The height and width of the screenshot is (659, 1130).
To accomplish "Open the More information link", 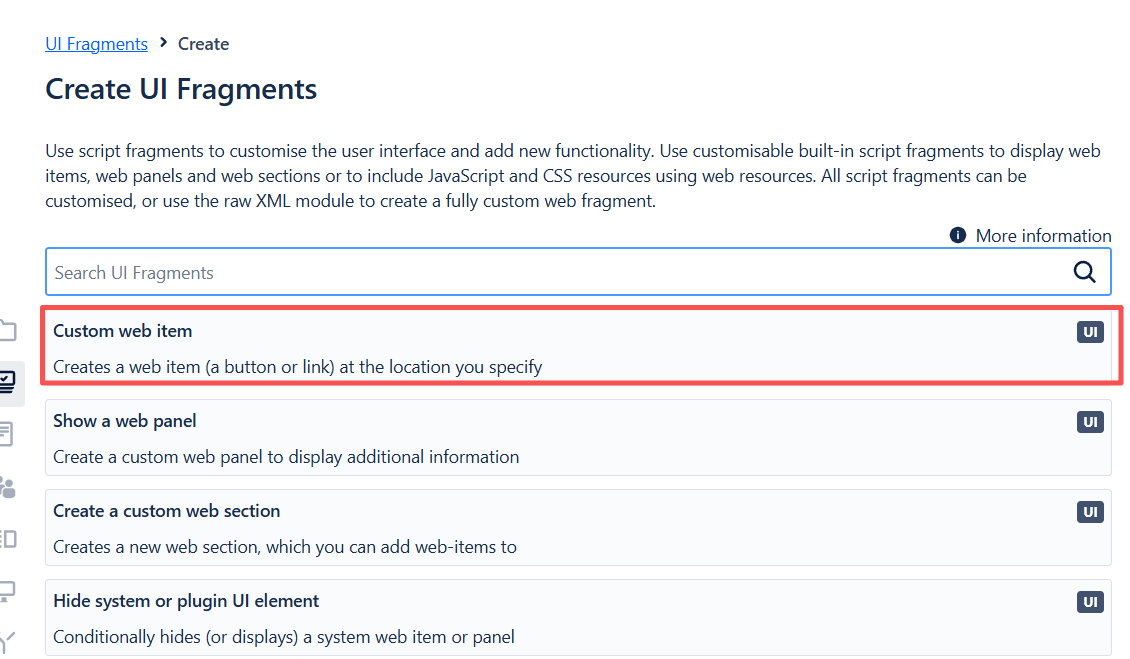I will point(1043,236).
